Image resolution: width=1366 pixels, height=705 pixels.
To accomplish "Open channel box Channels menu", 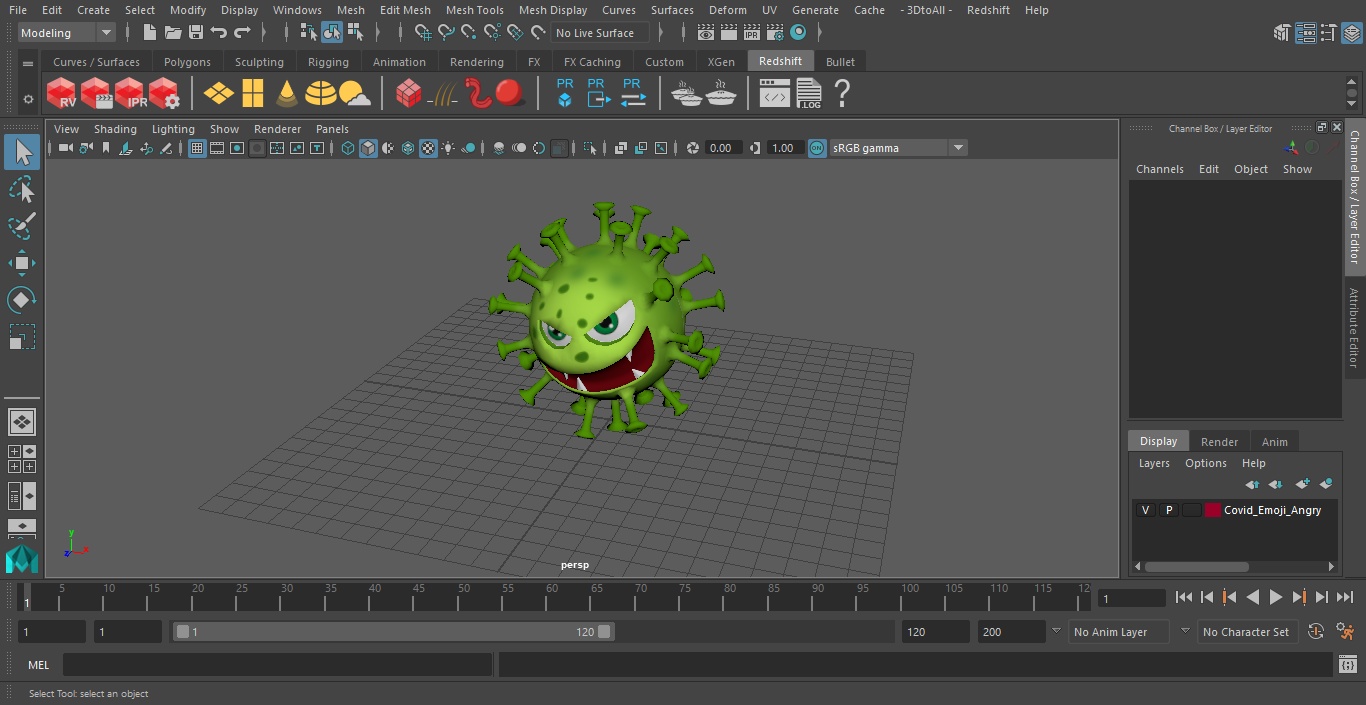I will coord(1160,169).
